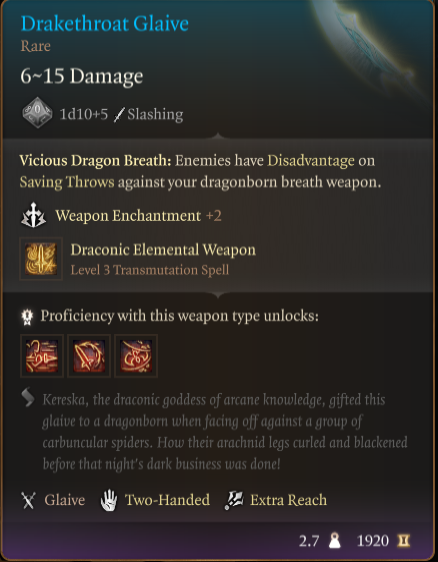438x562 pixels.
Task: Click the Weapon Enchantment sword icon
Action: 33,215
